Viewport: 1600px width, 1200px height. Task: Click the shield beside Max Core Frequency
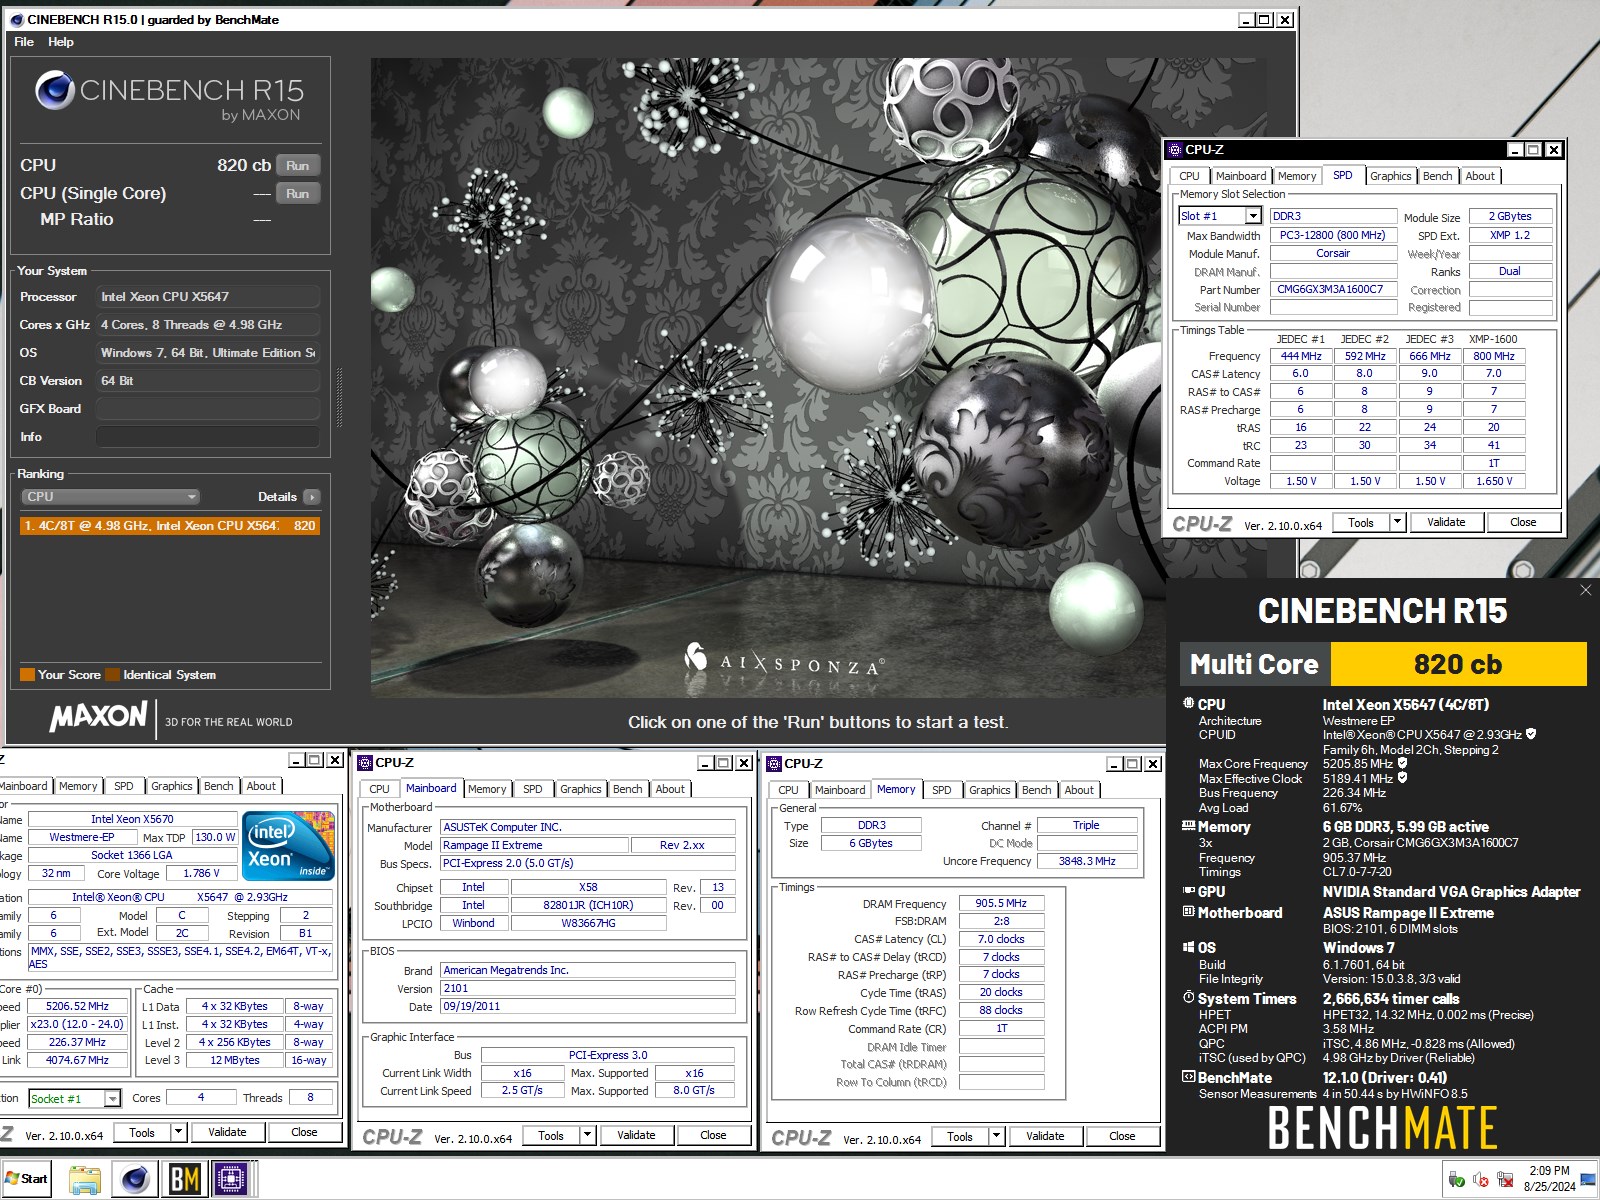[x=1403, y=763]
